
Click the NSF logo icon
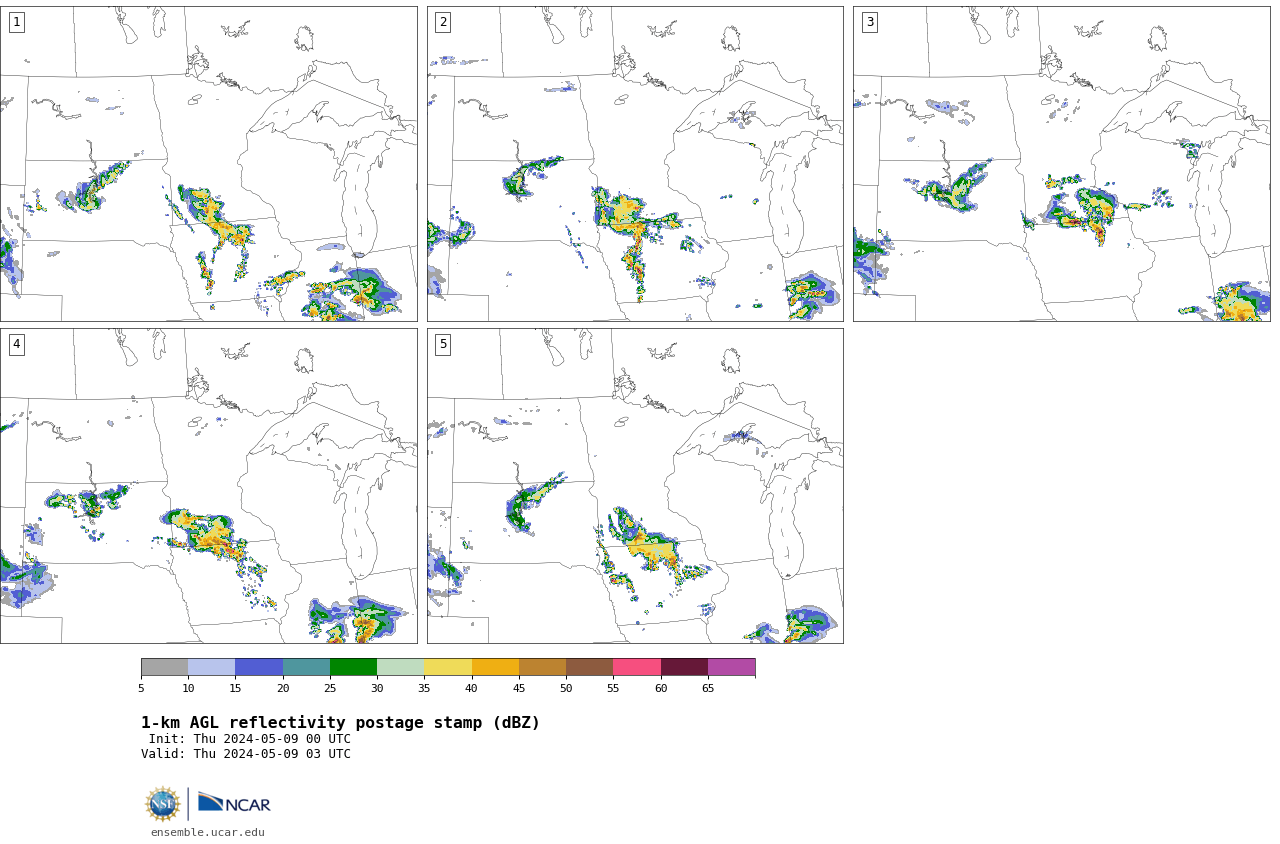tap(162, 804)
